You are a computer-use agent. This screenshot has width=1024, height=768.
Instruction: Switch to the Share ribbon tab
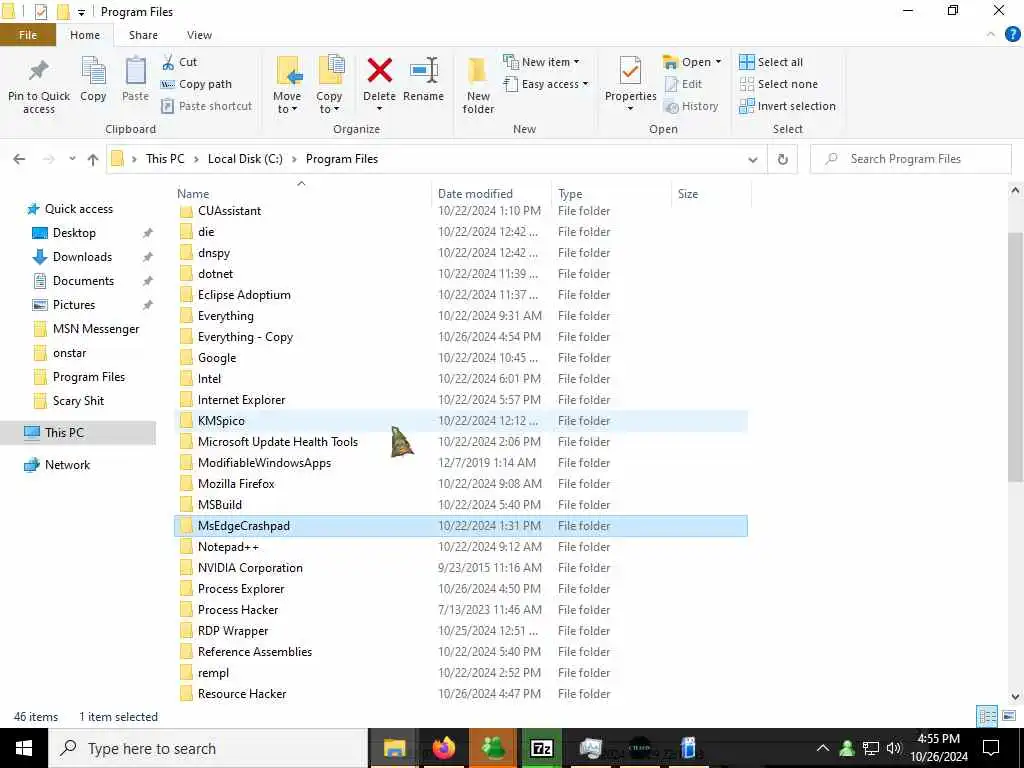[x=143, y=35]
